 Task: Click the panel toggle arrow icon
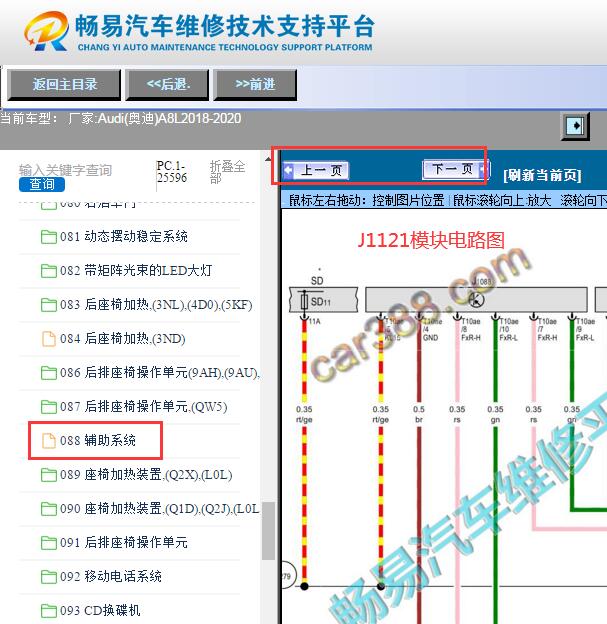[x=575, y=126]
